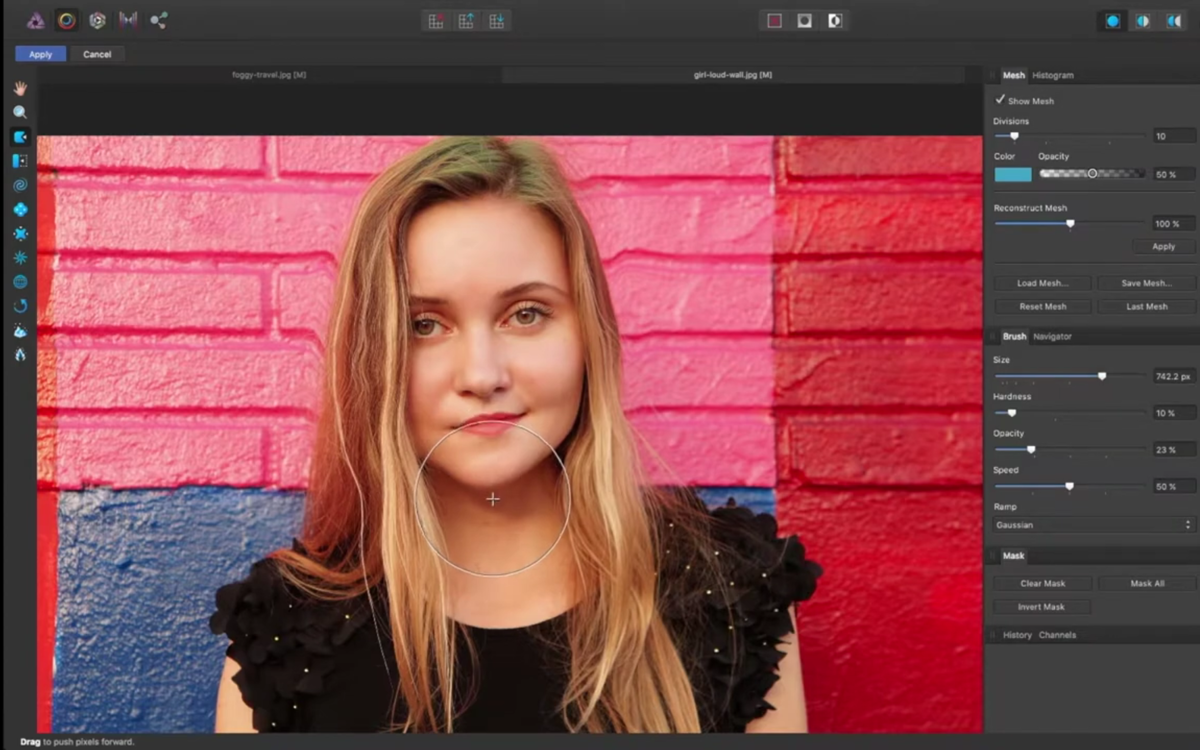Screen dimensions: 1200x750
Task: Select the Freeze tool near the toolbar bottom
Action: click(20, 331)
